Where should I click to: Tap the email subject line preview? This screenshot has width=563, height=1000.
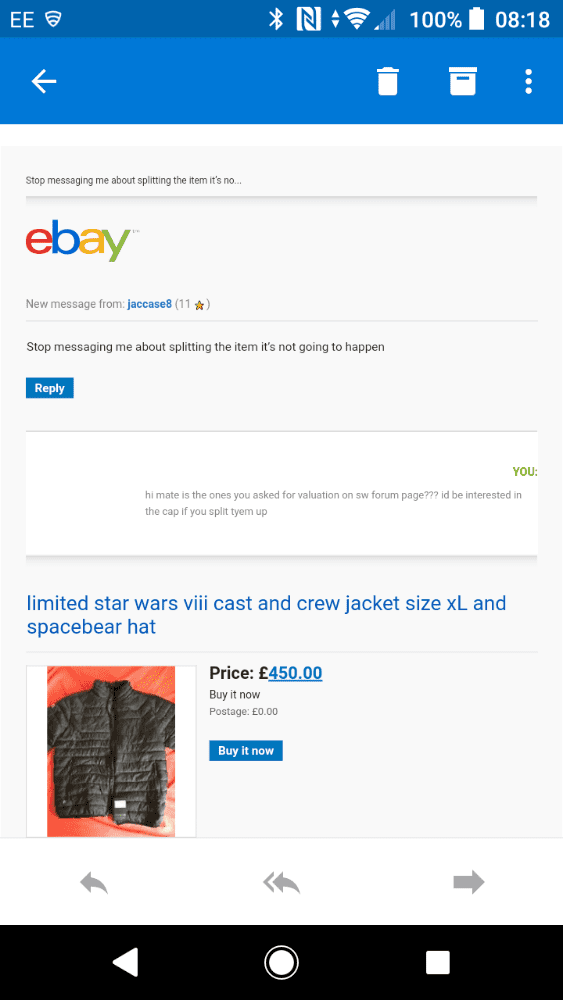(134, 180)
